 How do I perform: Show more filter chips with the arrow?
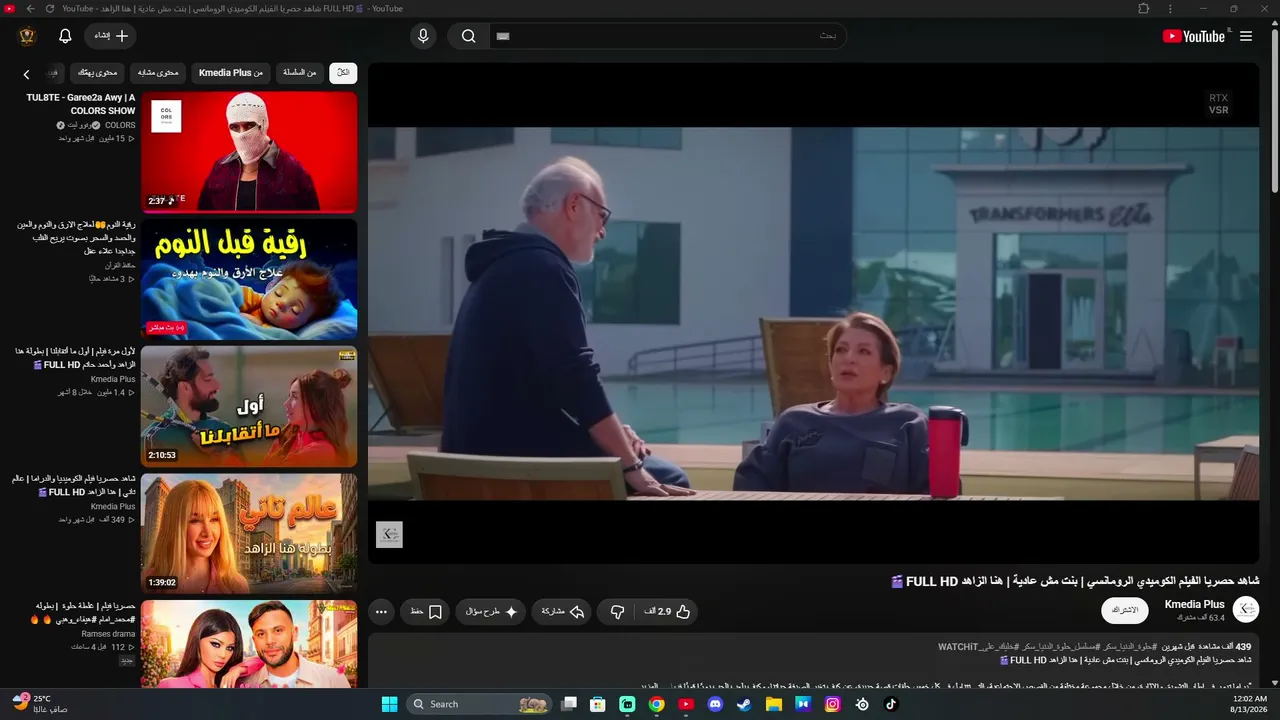(x=27, y=74)
